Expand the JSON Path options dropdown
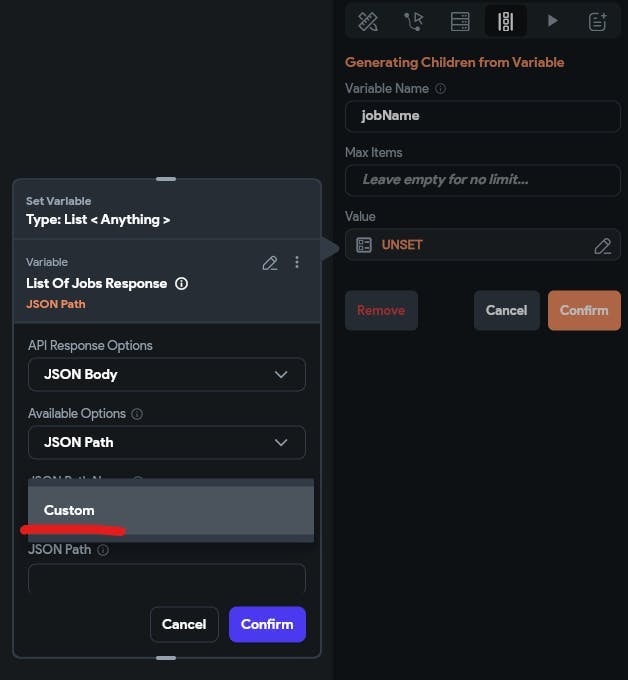The width and height of the screenshot is (628, 680). [x=167, y=443]
